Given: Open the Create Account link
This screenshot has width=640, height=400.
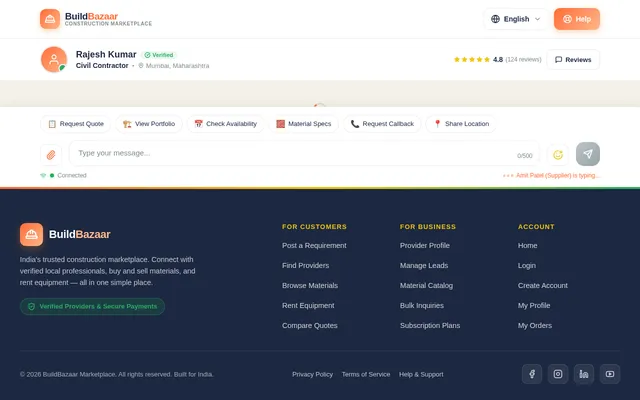Looking at the screenshot, I should pos(542,285).
